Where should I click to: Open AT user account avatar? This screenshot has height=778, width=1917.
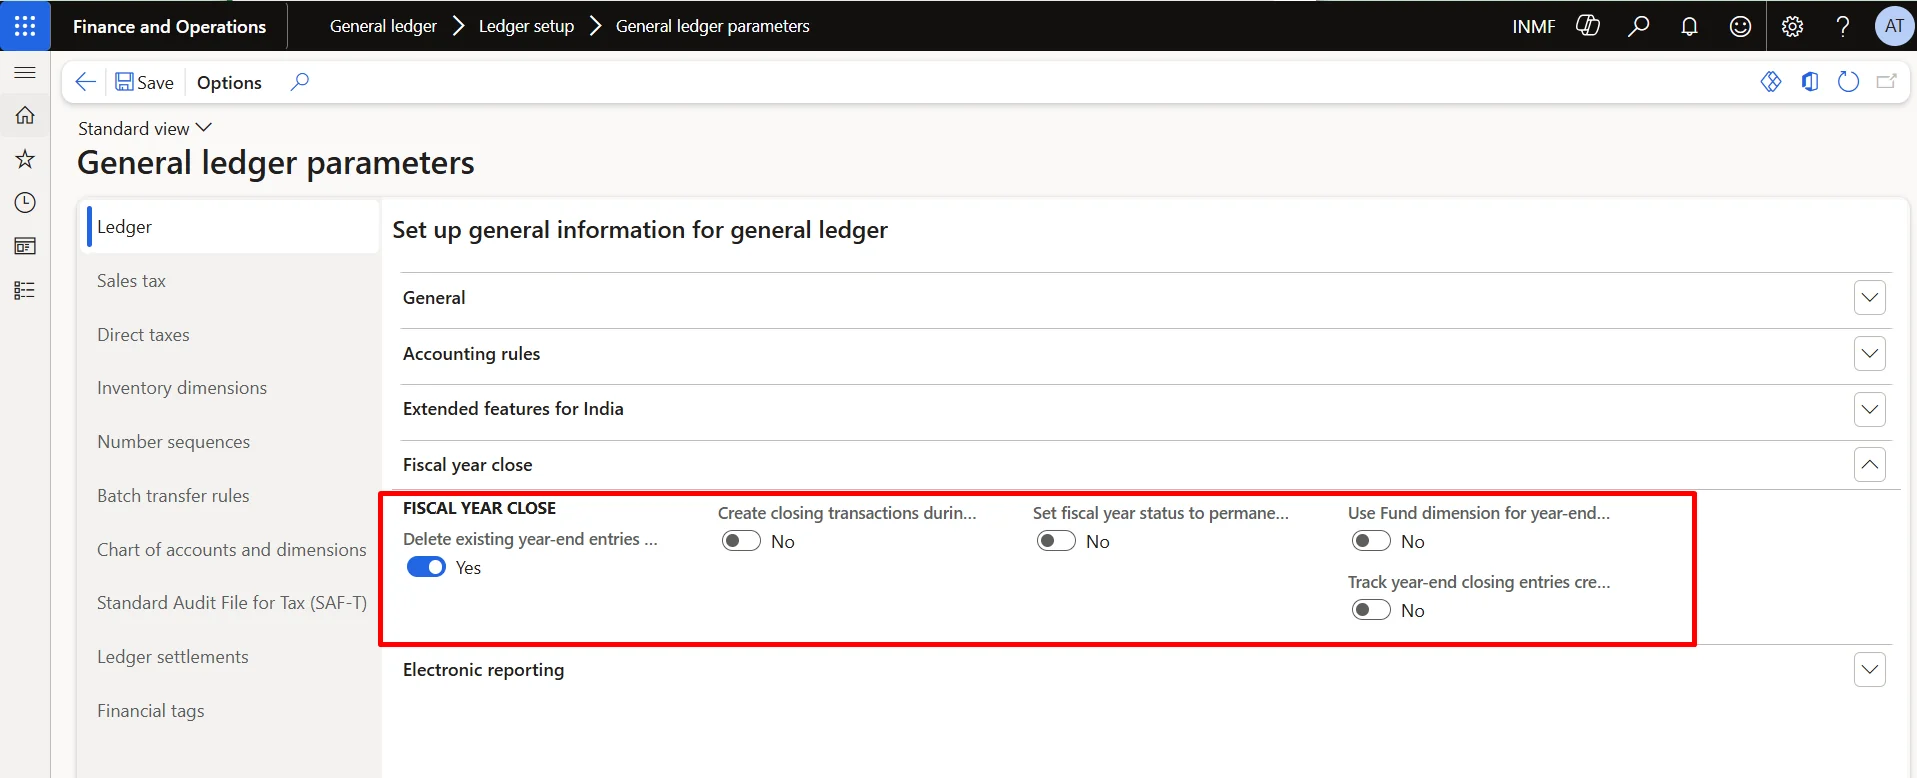click(1894, 26)
